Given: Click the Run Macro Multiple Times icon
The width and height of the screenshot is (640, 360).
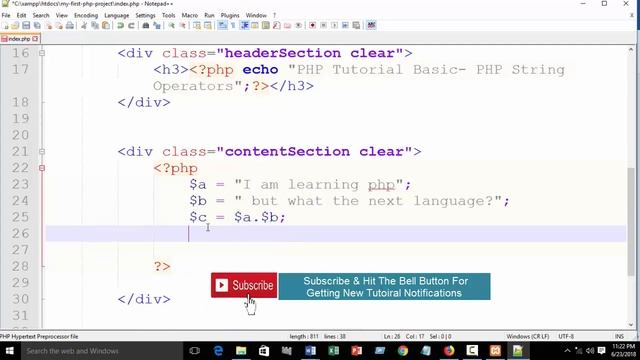Looking at the screenshot, I should 345,25.
